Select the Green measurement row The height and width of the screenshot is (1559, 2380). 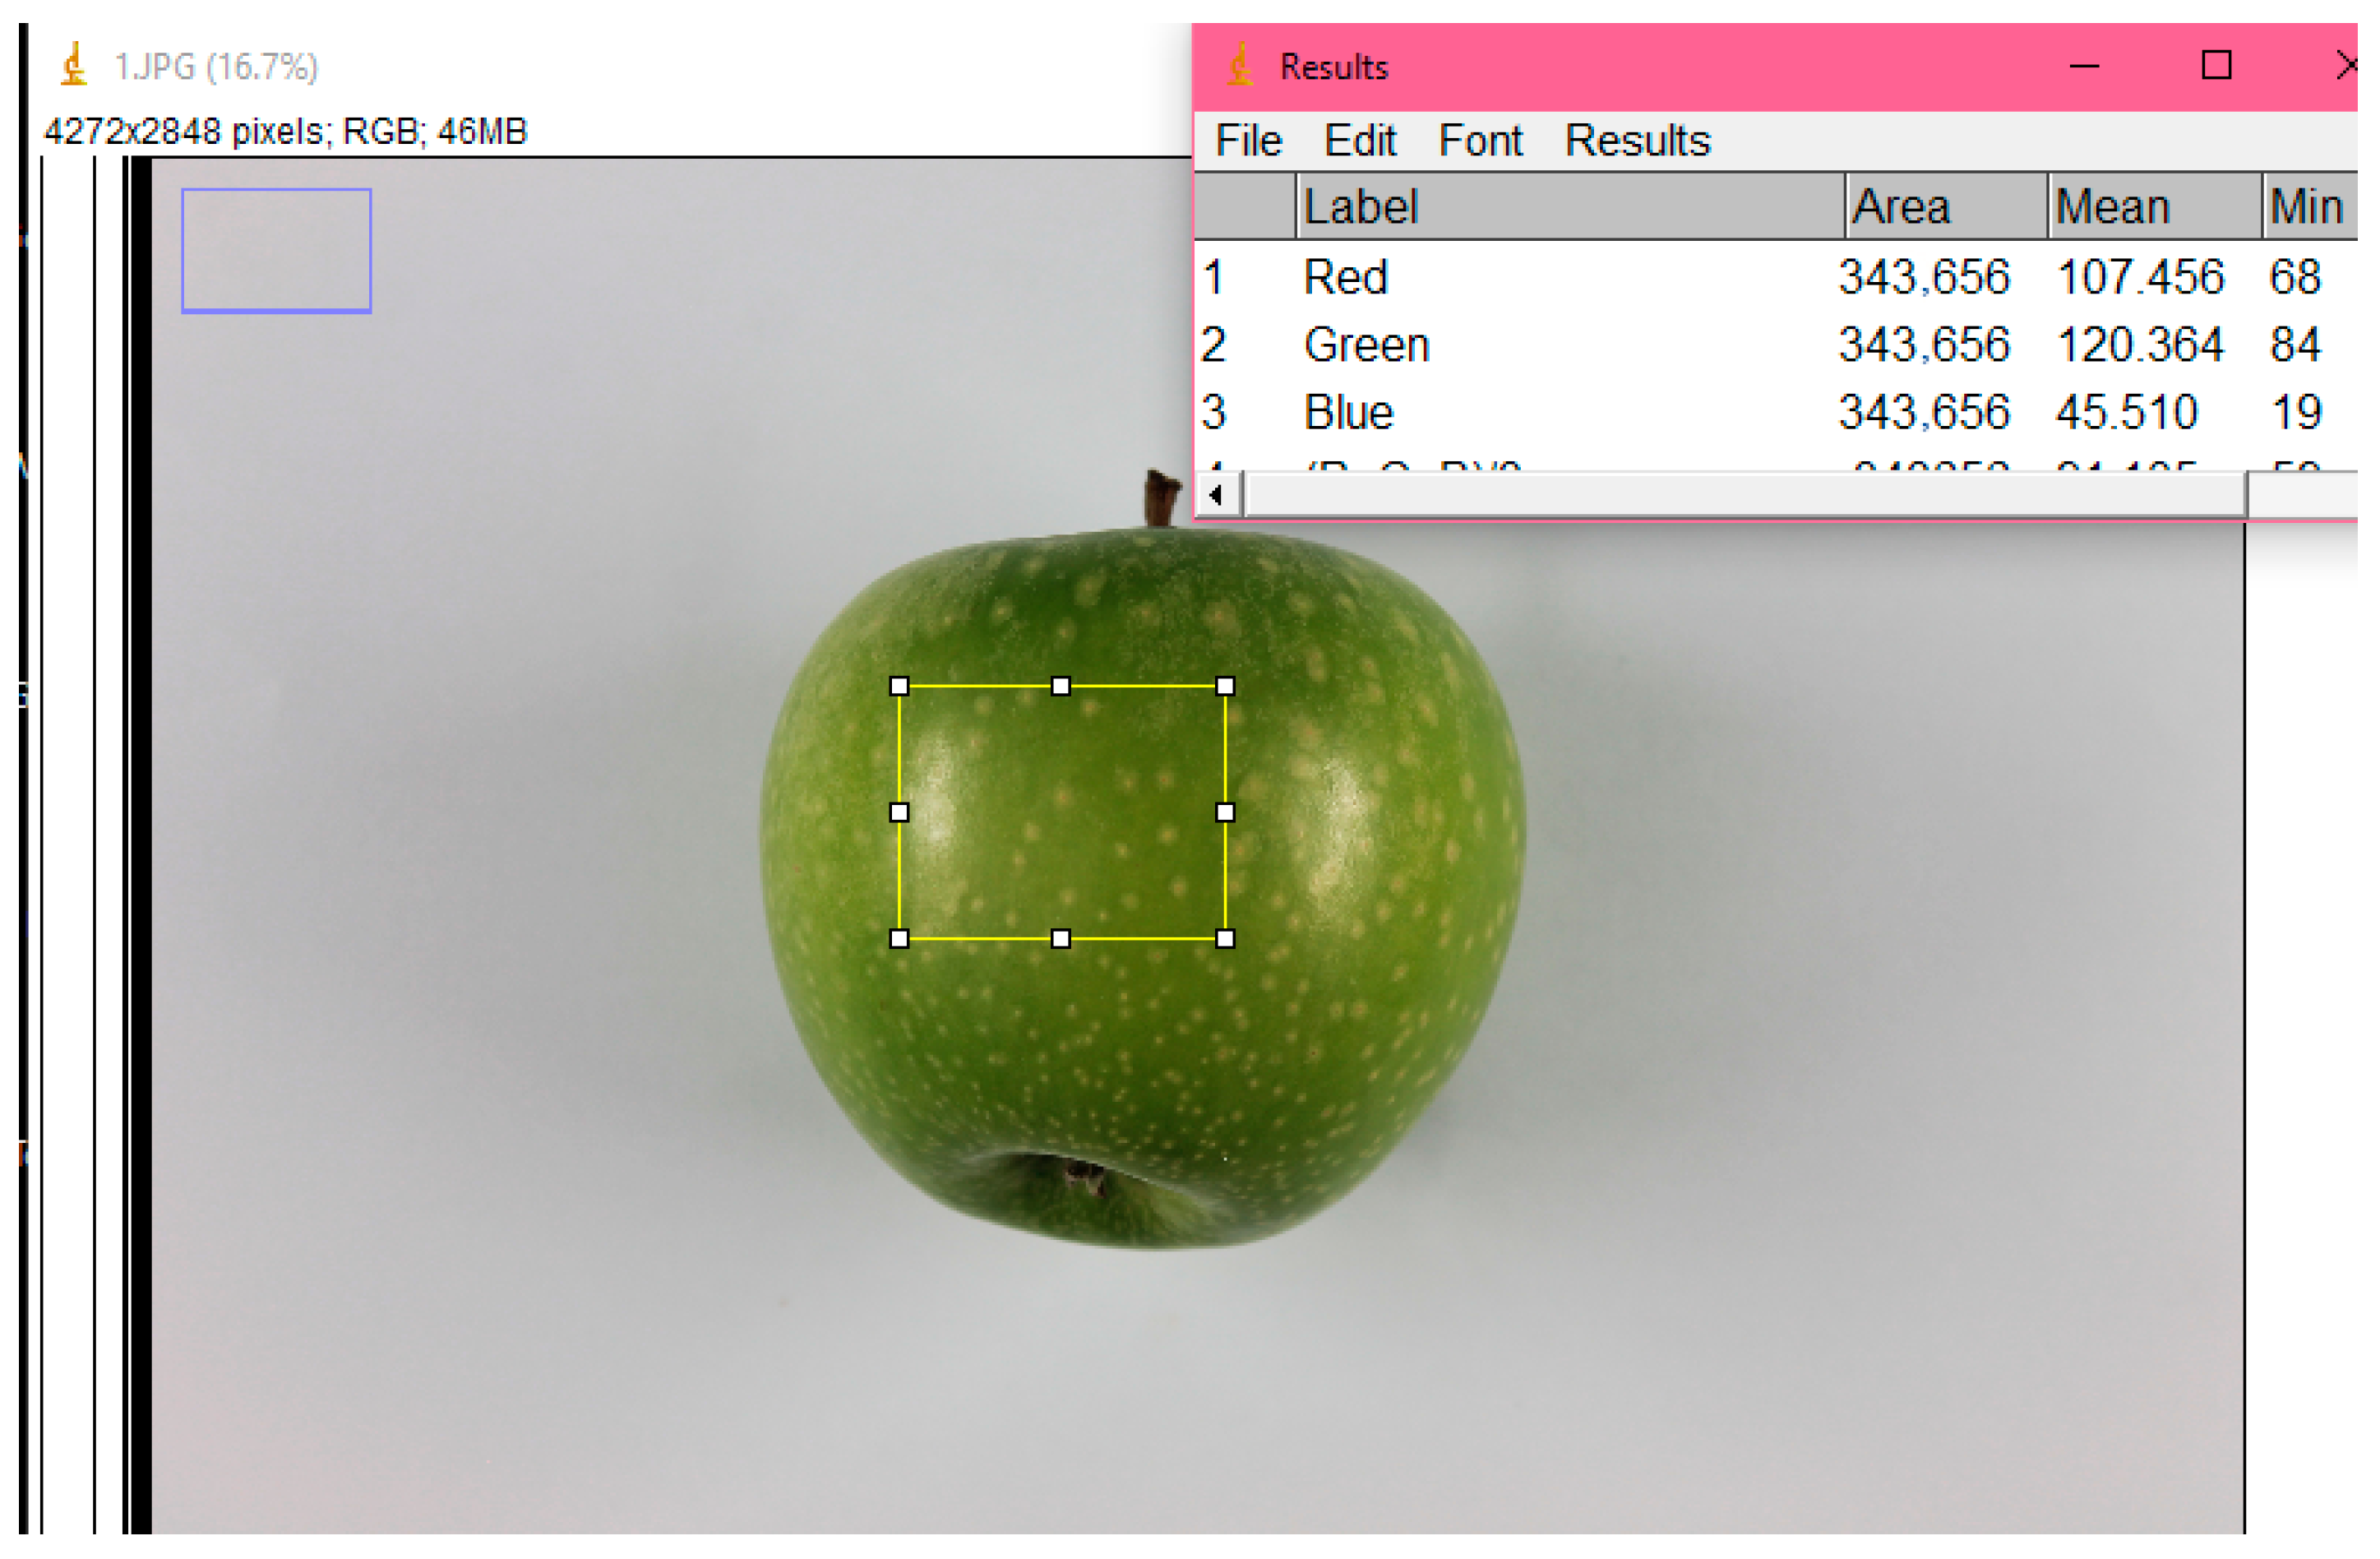[x=1366, y=345]
